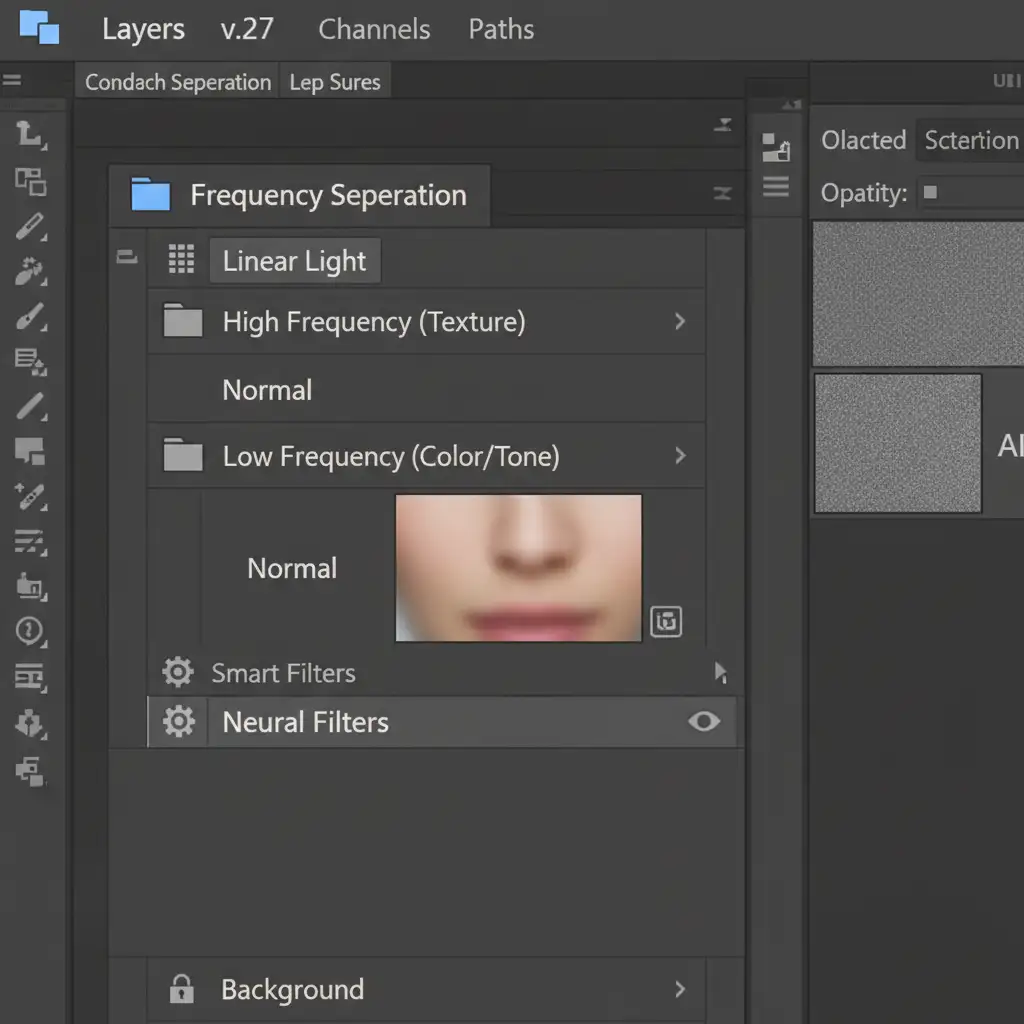Switch to the Channels tab
The image size is (1024, 1024).
click(374, 29)
